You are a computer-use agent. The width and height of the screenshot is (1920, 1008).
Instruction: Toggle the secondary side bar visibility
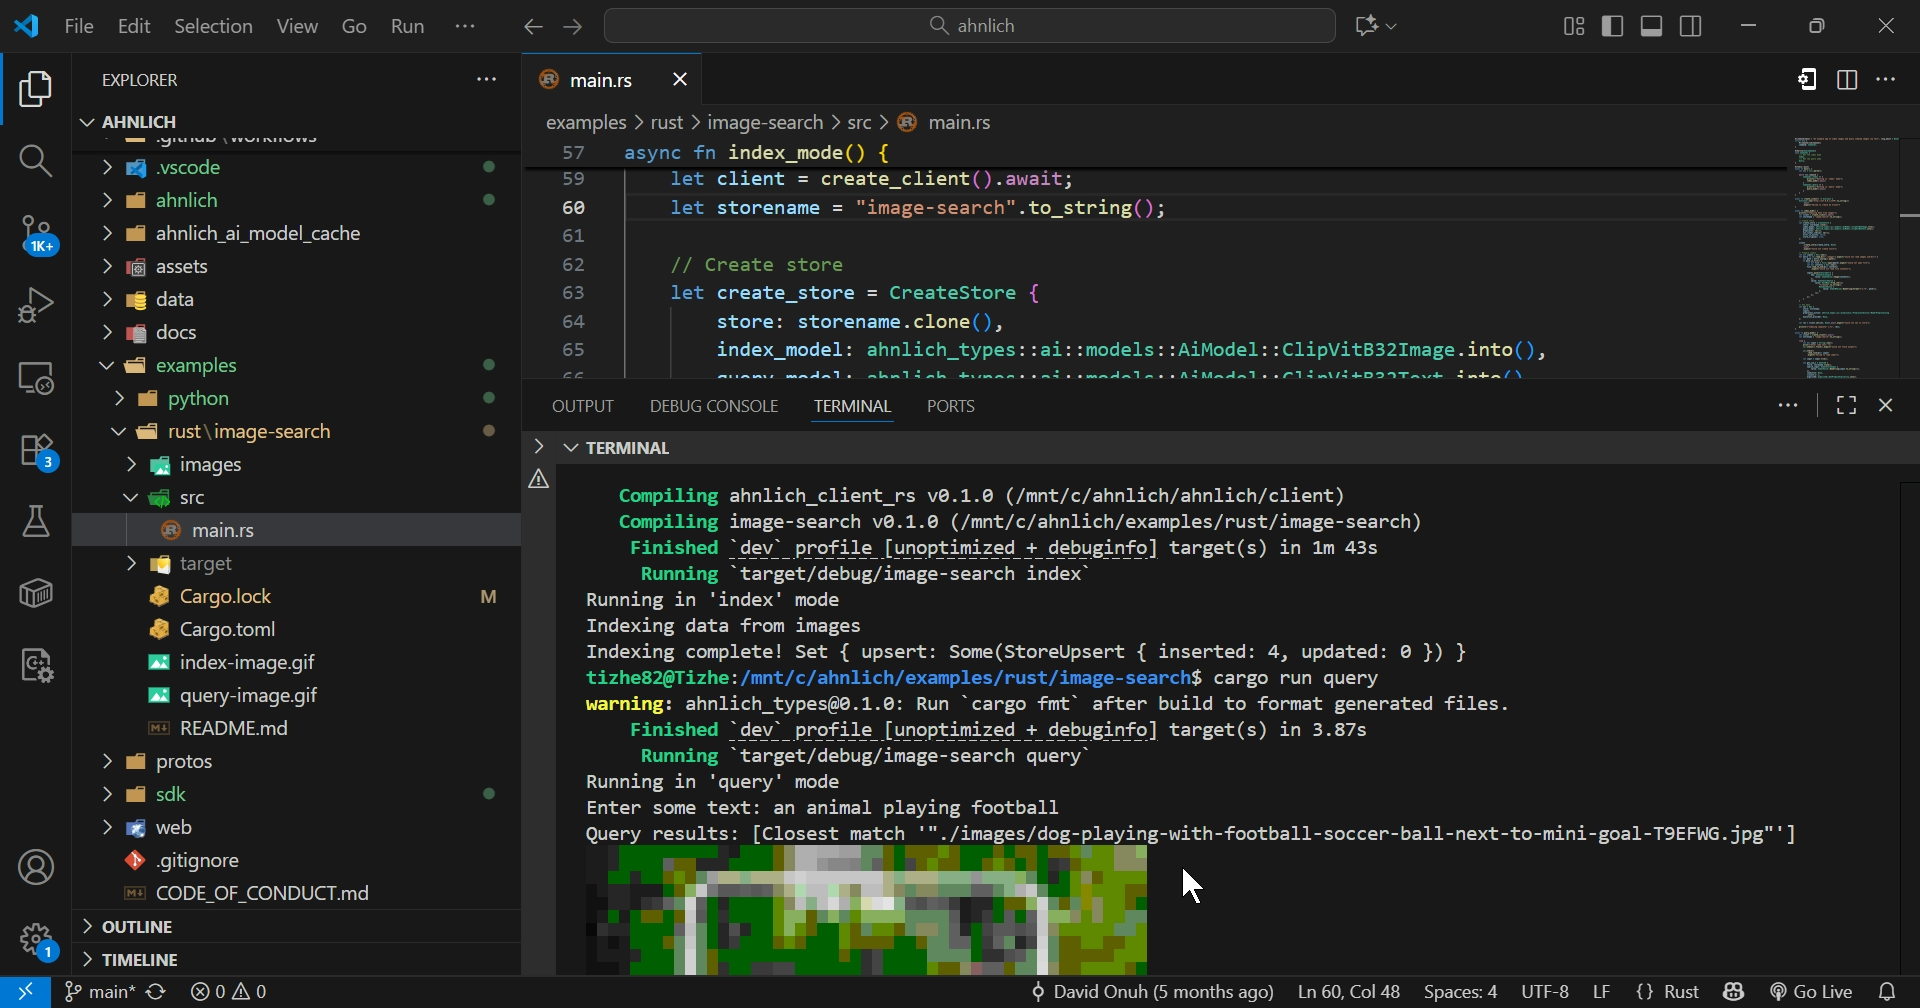pyautogui.click(x=1691, y=27)
